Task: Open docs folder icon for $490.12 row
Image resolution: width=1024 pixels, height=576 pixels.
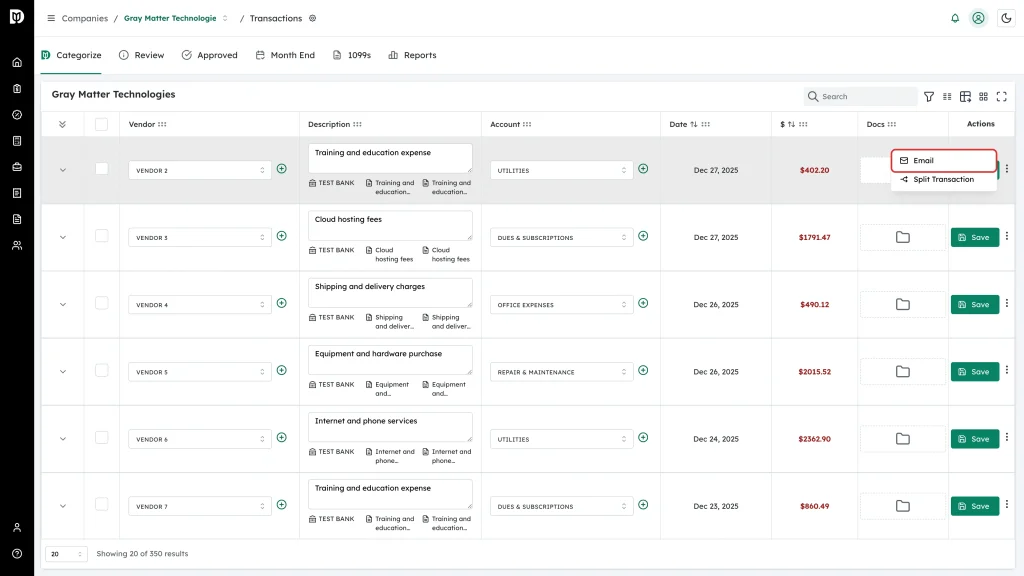Action: (x=903, y=304)
